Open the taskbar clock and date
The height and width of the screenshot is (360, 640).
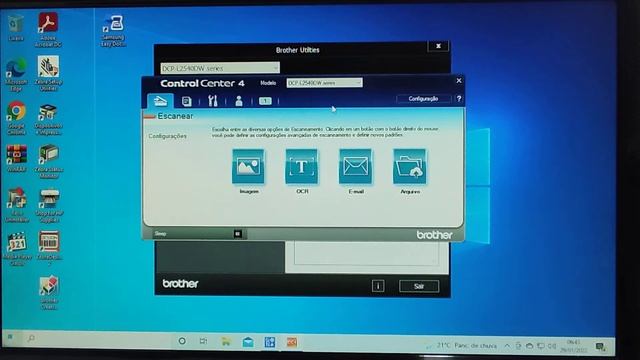click(x=574, y=346)
